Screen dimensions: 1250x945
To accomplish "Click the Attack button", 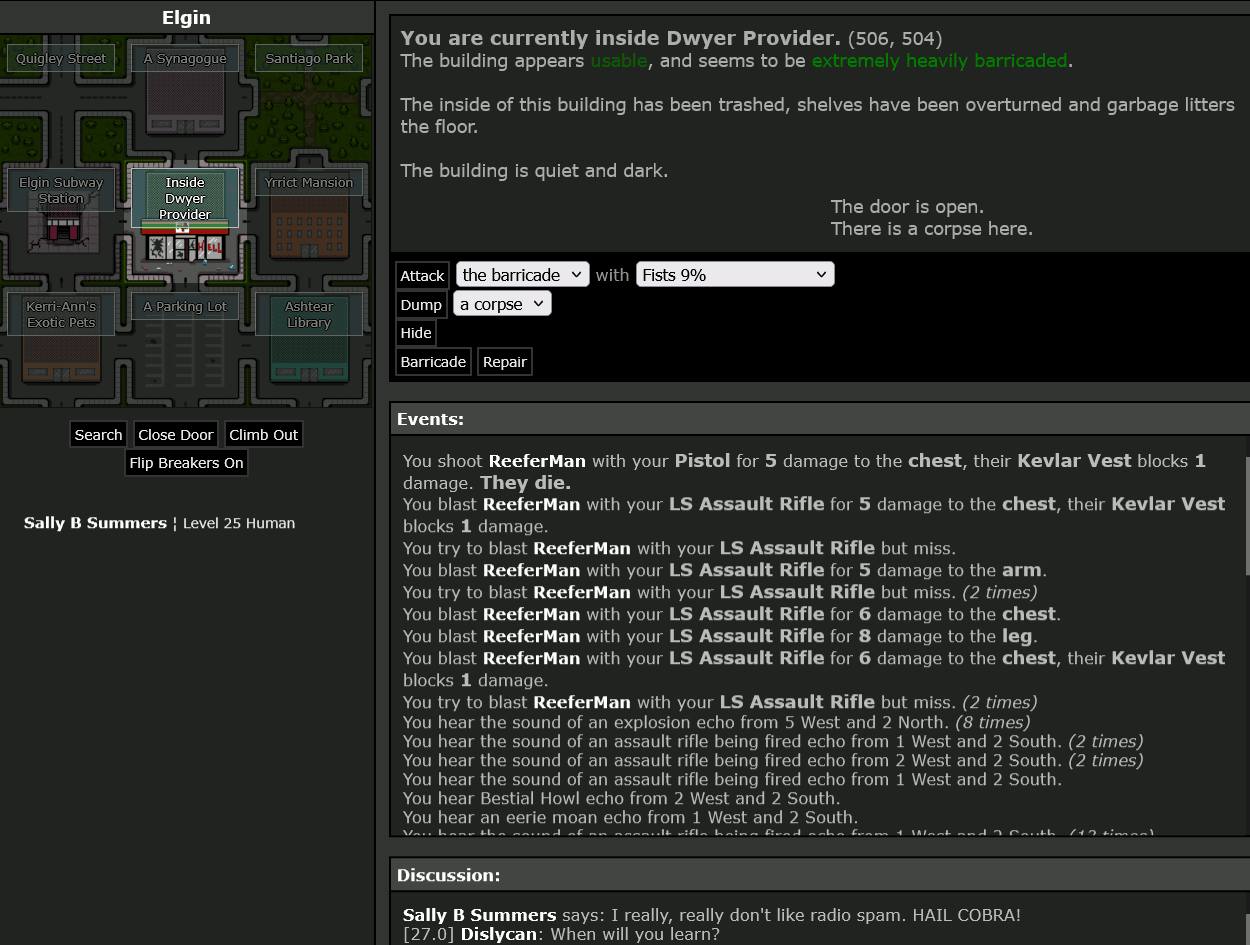I will click(x=421, y=274).
